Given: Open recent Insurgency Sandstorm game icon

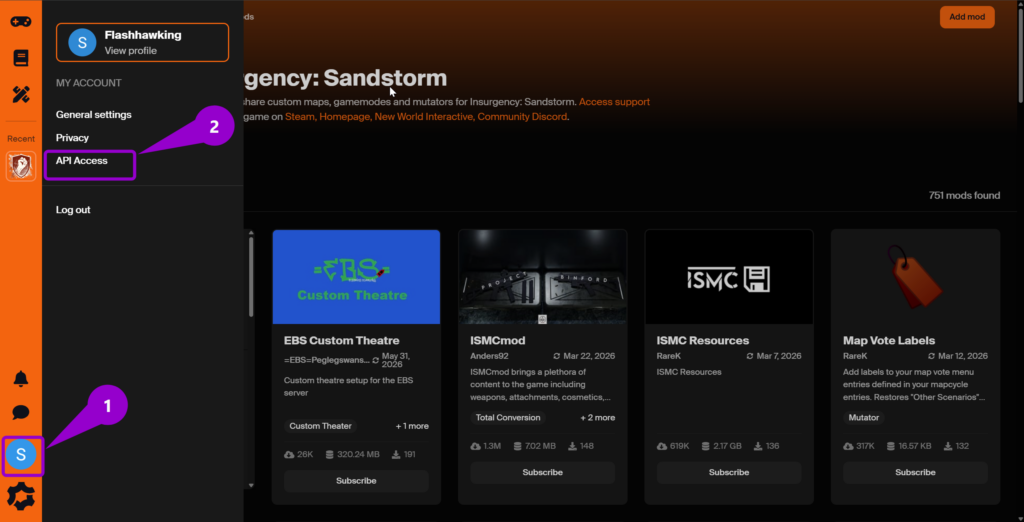Looking at the screenshot, I should click(x=21, y=166).
